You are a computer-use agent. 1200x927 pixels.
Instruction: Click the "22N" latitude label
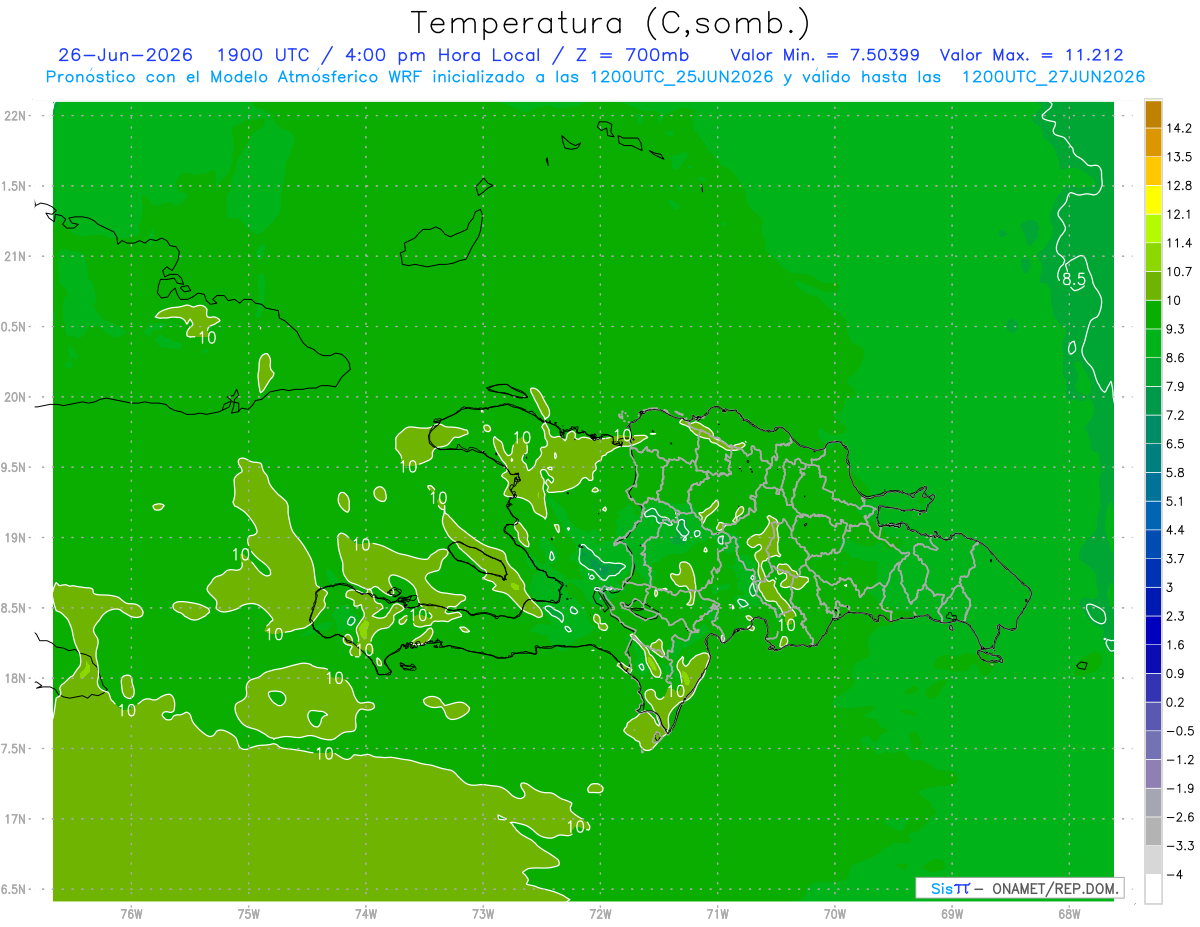coord(16,116)
